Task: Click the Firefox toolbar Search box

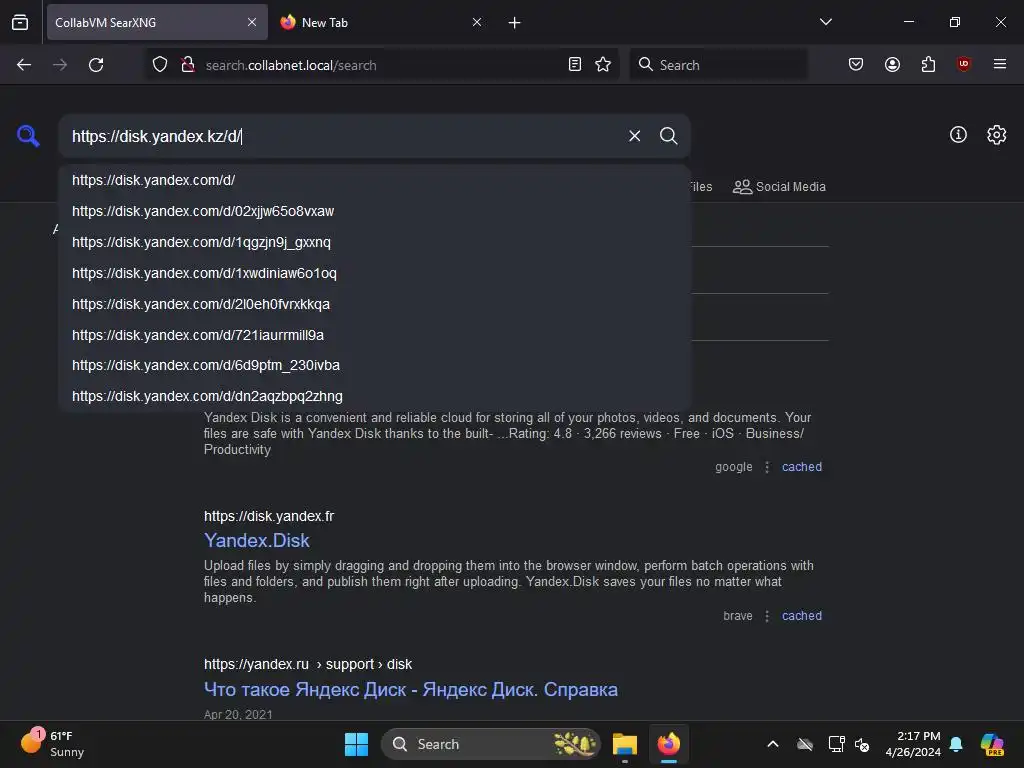Action: [x=718, y=64]
